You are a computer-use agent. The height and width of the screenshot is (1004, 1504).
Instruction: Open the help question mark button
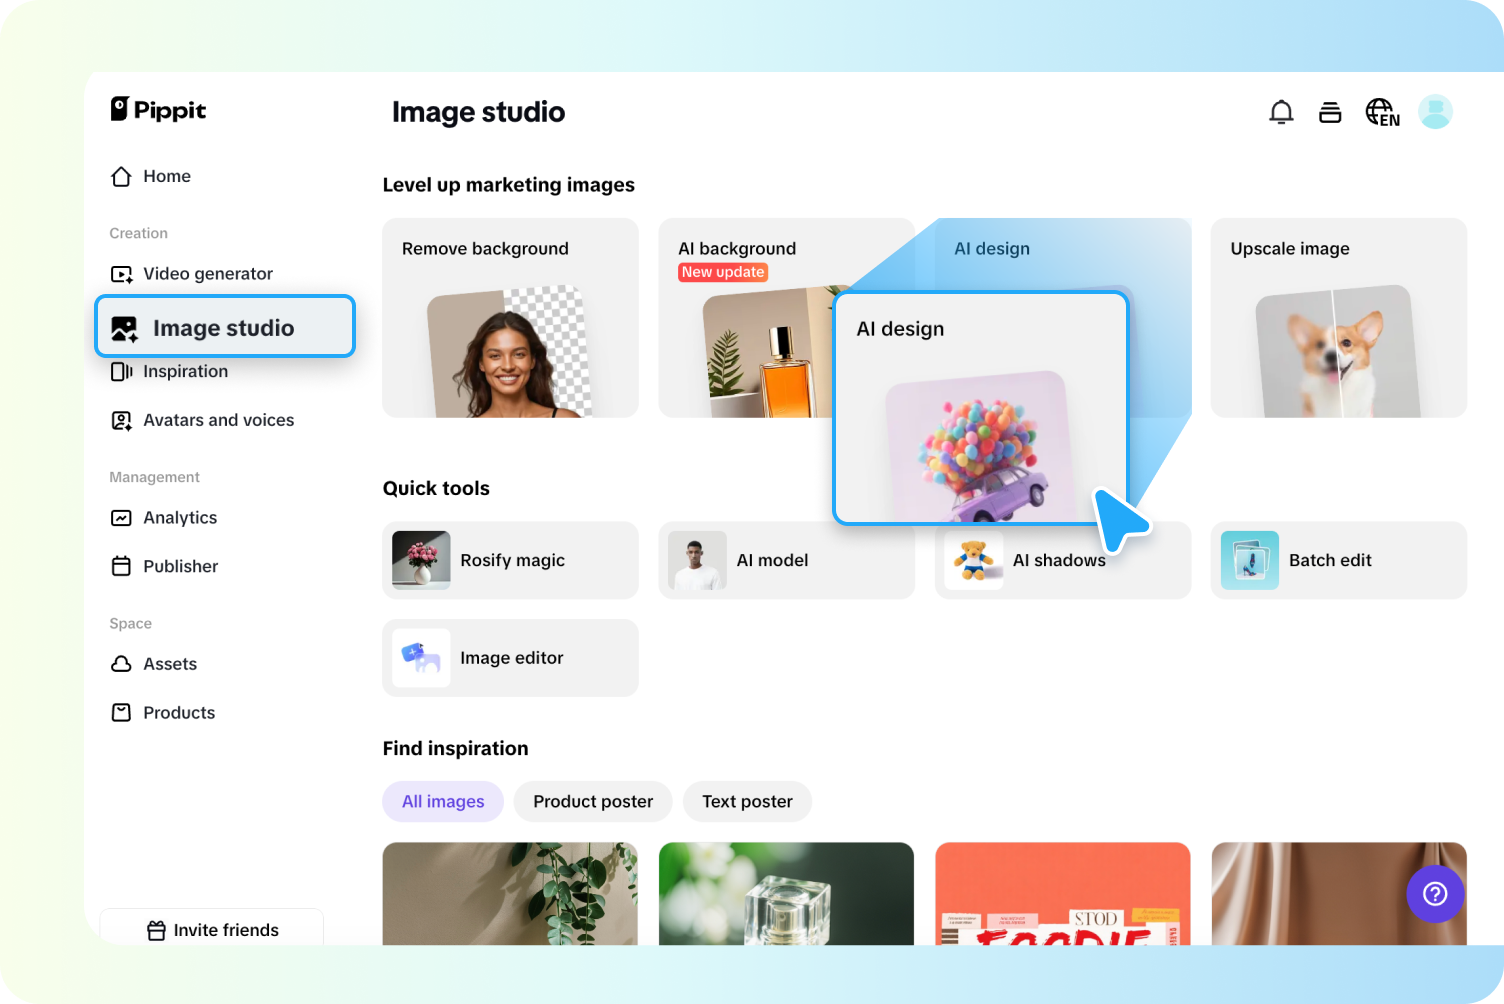tap(1435, 894)
